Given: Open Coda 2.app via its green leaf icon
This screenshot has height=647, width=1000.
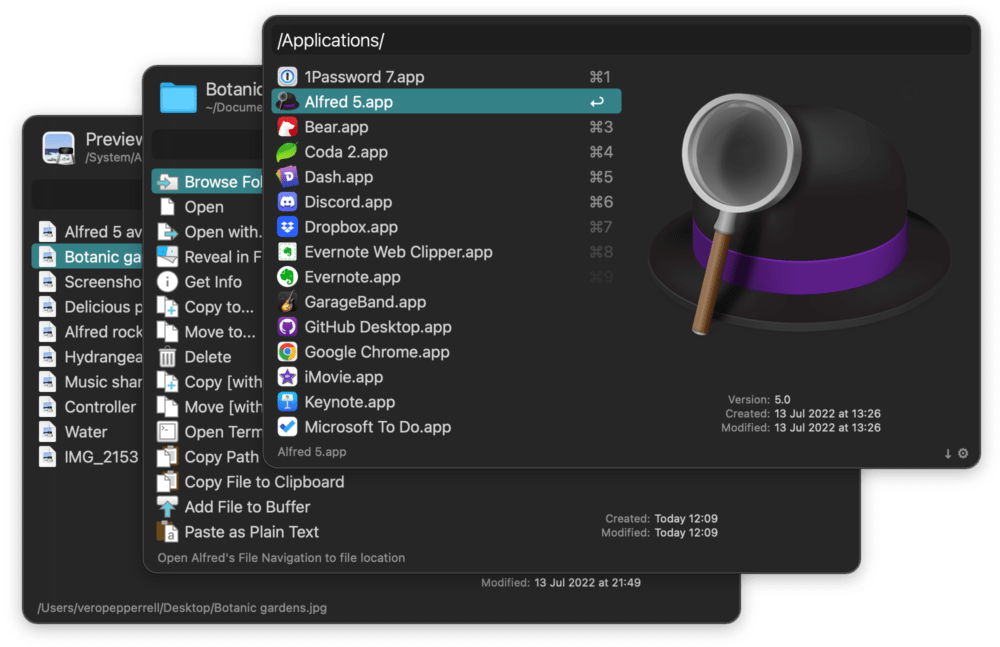Looking at the screenshot, I should [288, 152].
